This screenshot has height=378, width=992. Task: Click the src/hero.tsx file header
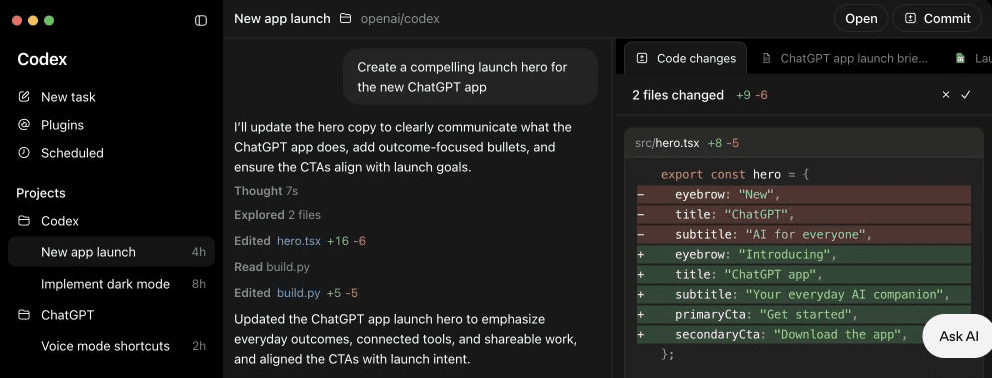pyautogui.click(x=803, y=143)
